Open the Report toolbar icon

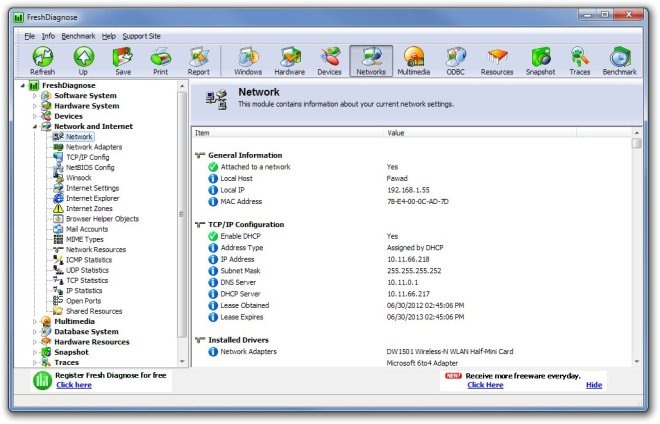pos(199,61)
